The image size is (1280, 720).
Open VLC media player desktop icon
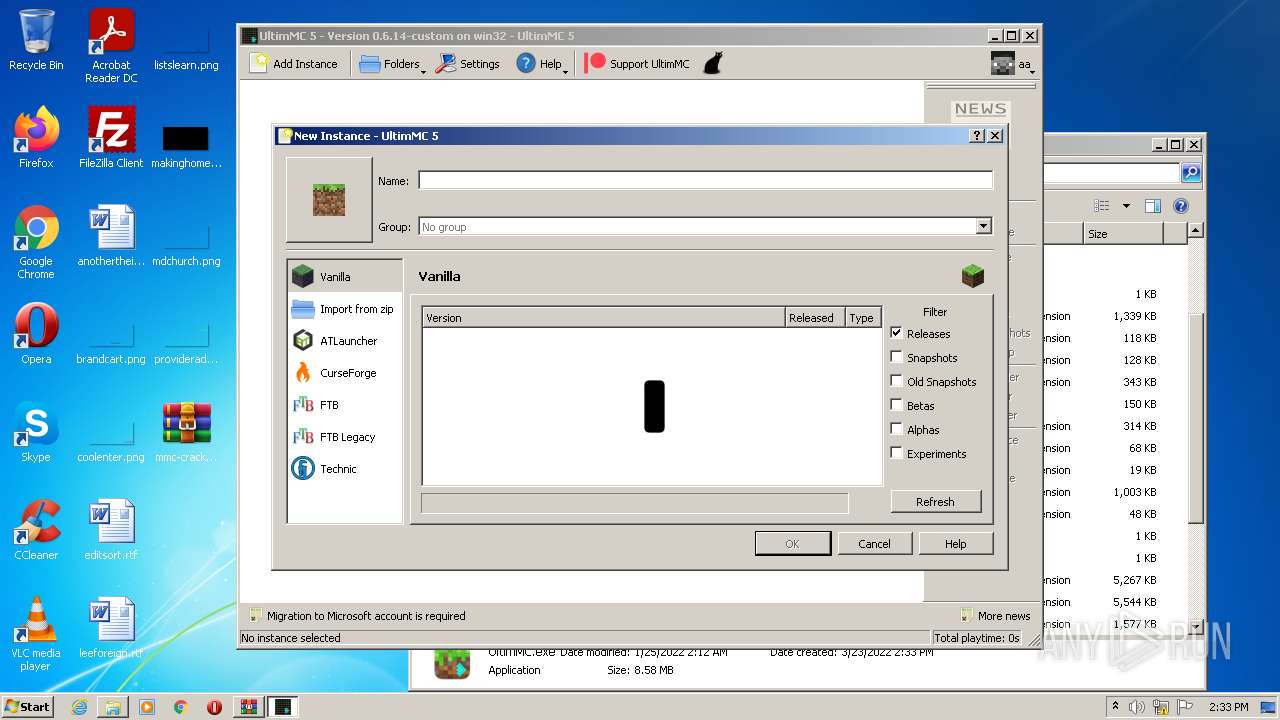pos(36,634)
